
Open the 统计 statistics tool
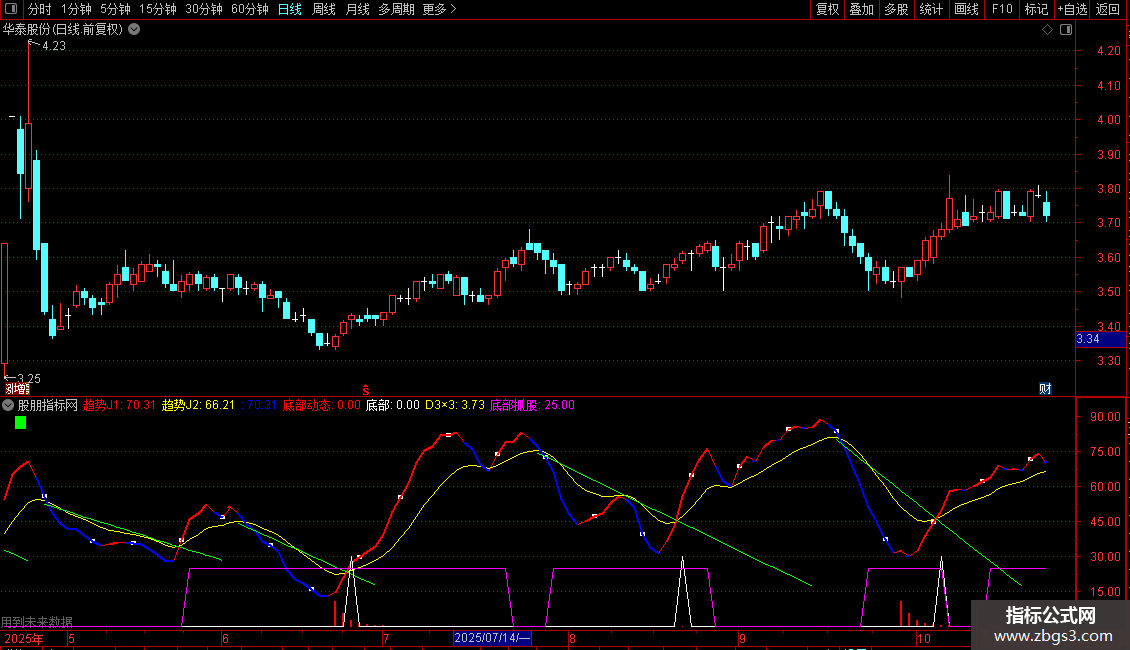(931, 9)
